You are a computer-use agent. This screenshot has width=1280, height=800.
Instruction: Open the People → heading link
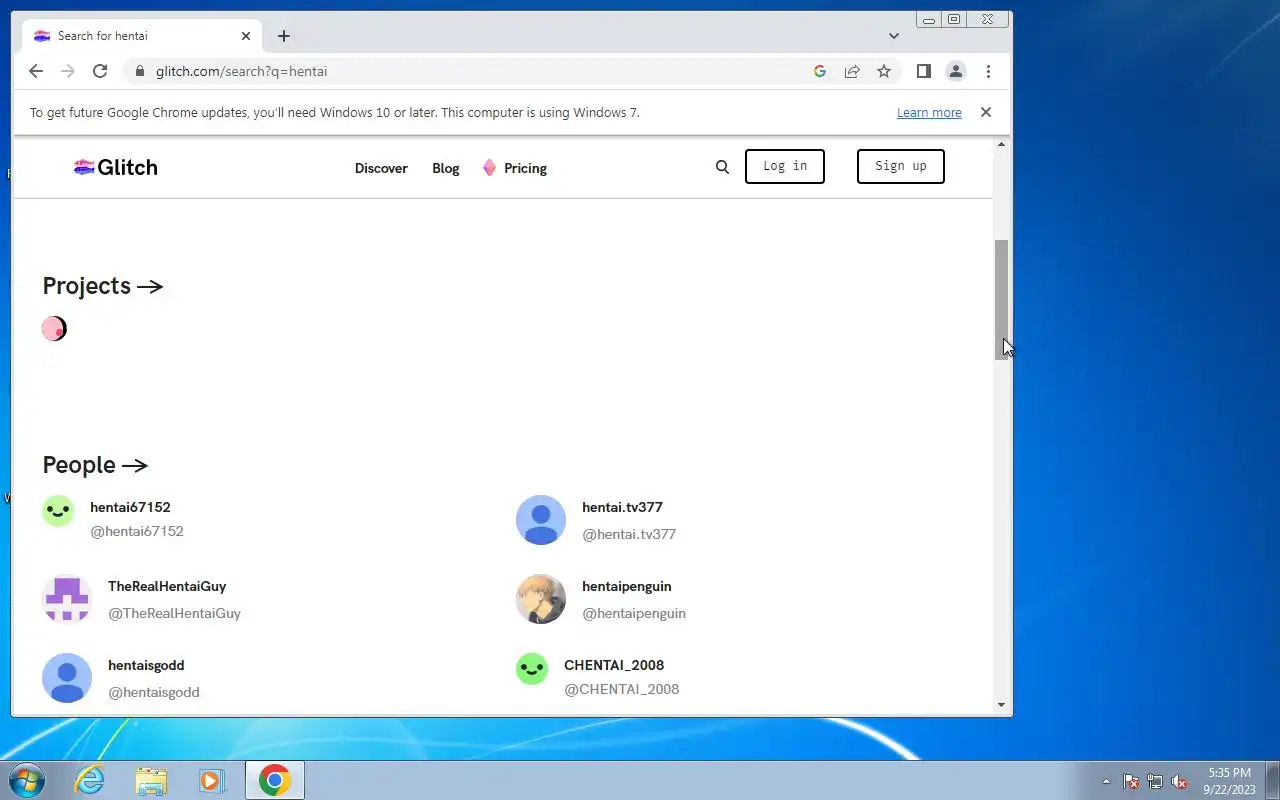coord(95,465)
